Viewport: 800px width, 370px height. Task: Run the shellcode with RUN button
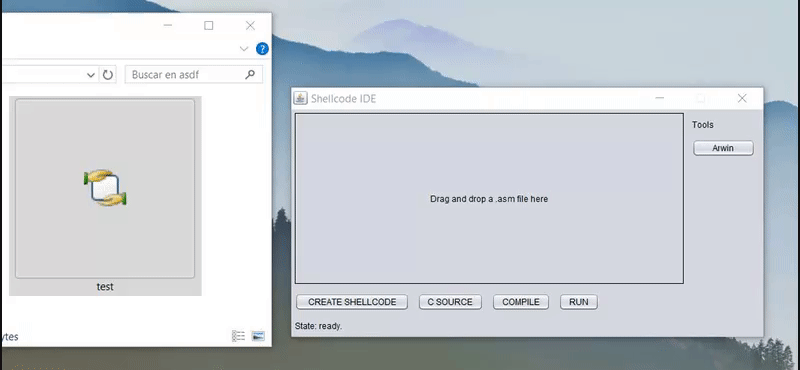[x=579, y=302]
